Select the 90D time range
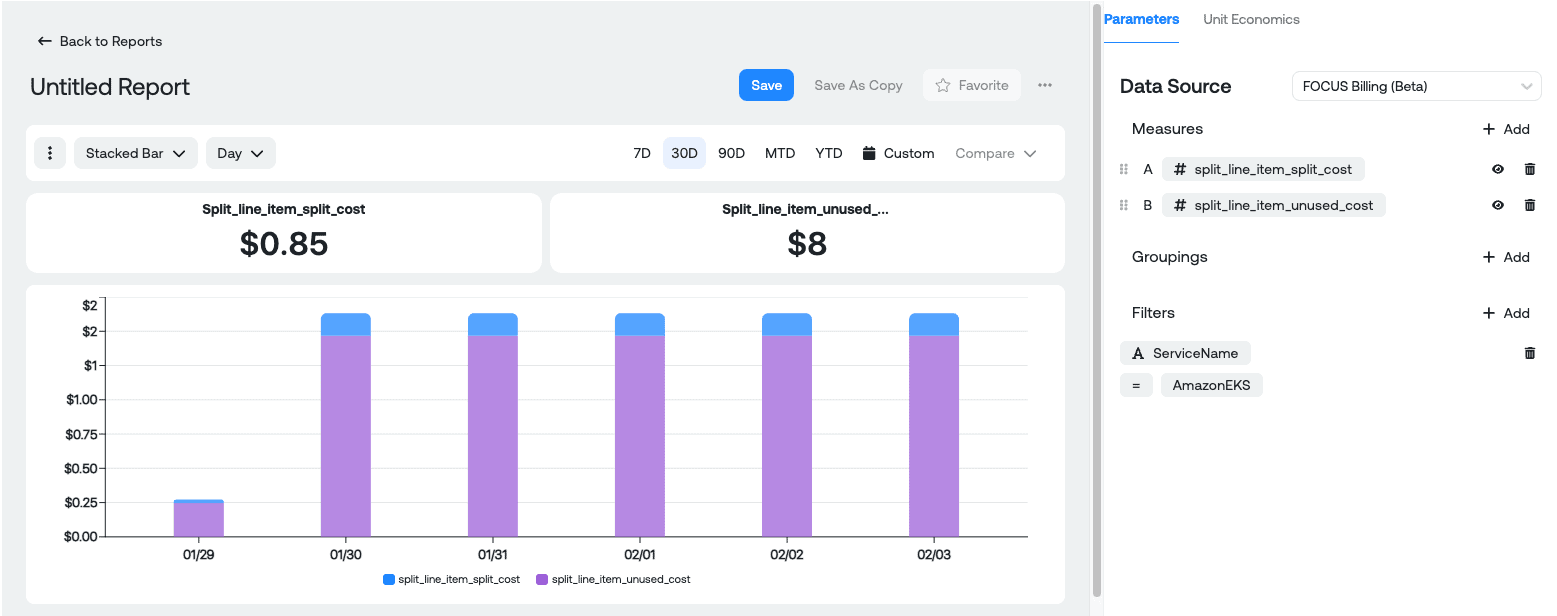This screenshot has width=1557, height=616. [x=731, y=152]
